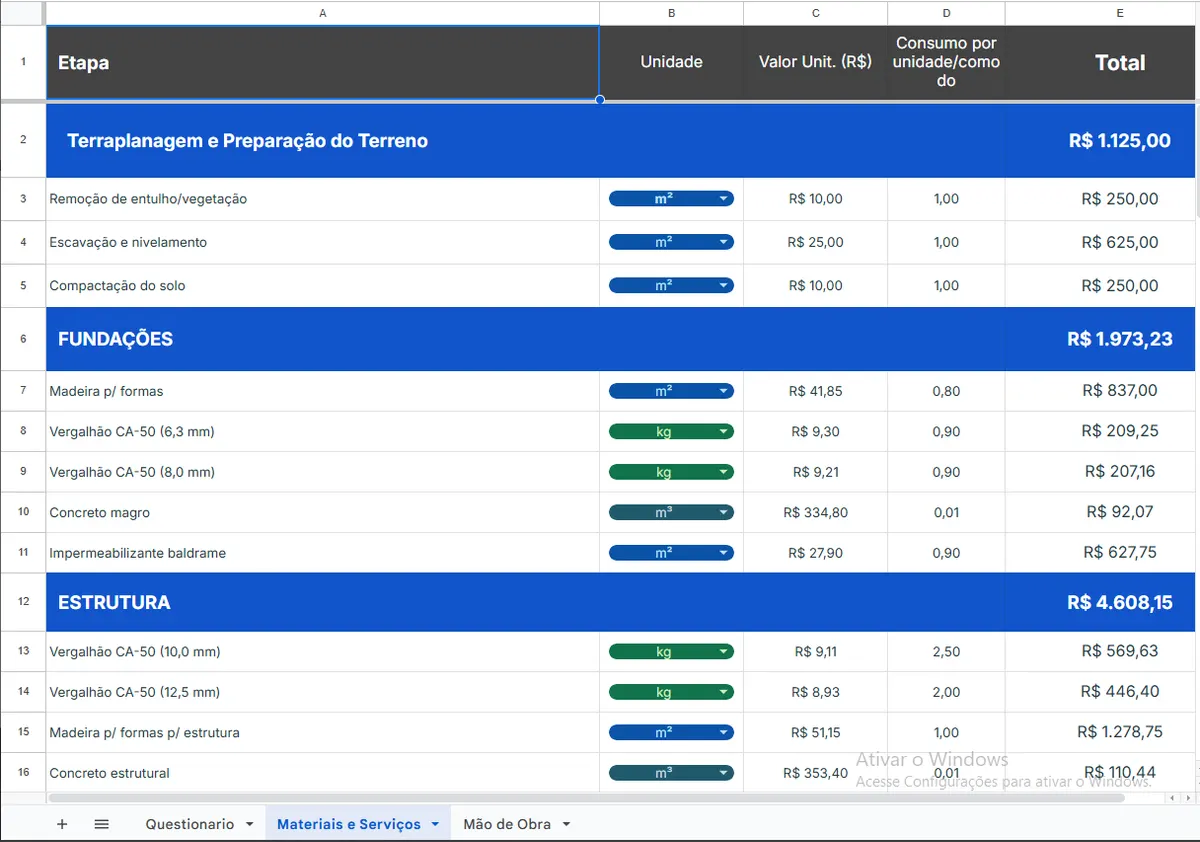Switch to the Mão de Obra tab
Viewport: 1200px width, 842px height.
[507, 824]
